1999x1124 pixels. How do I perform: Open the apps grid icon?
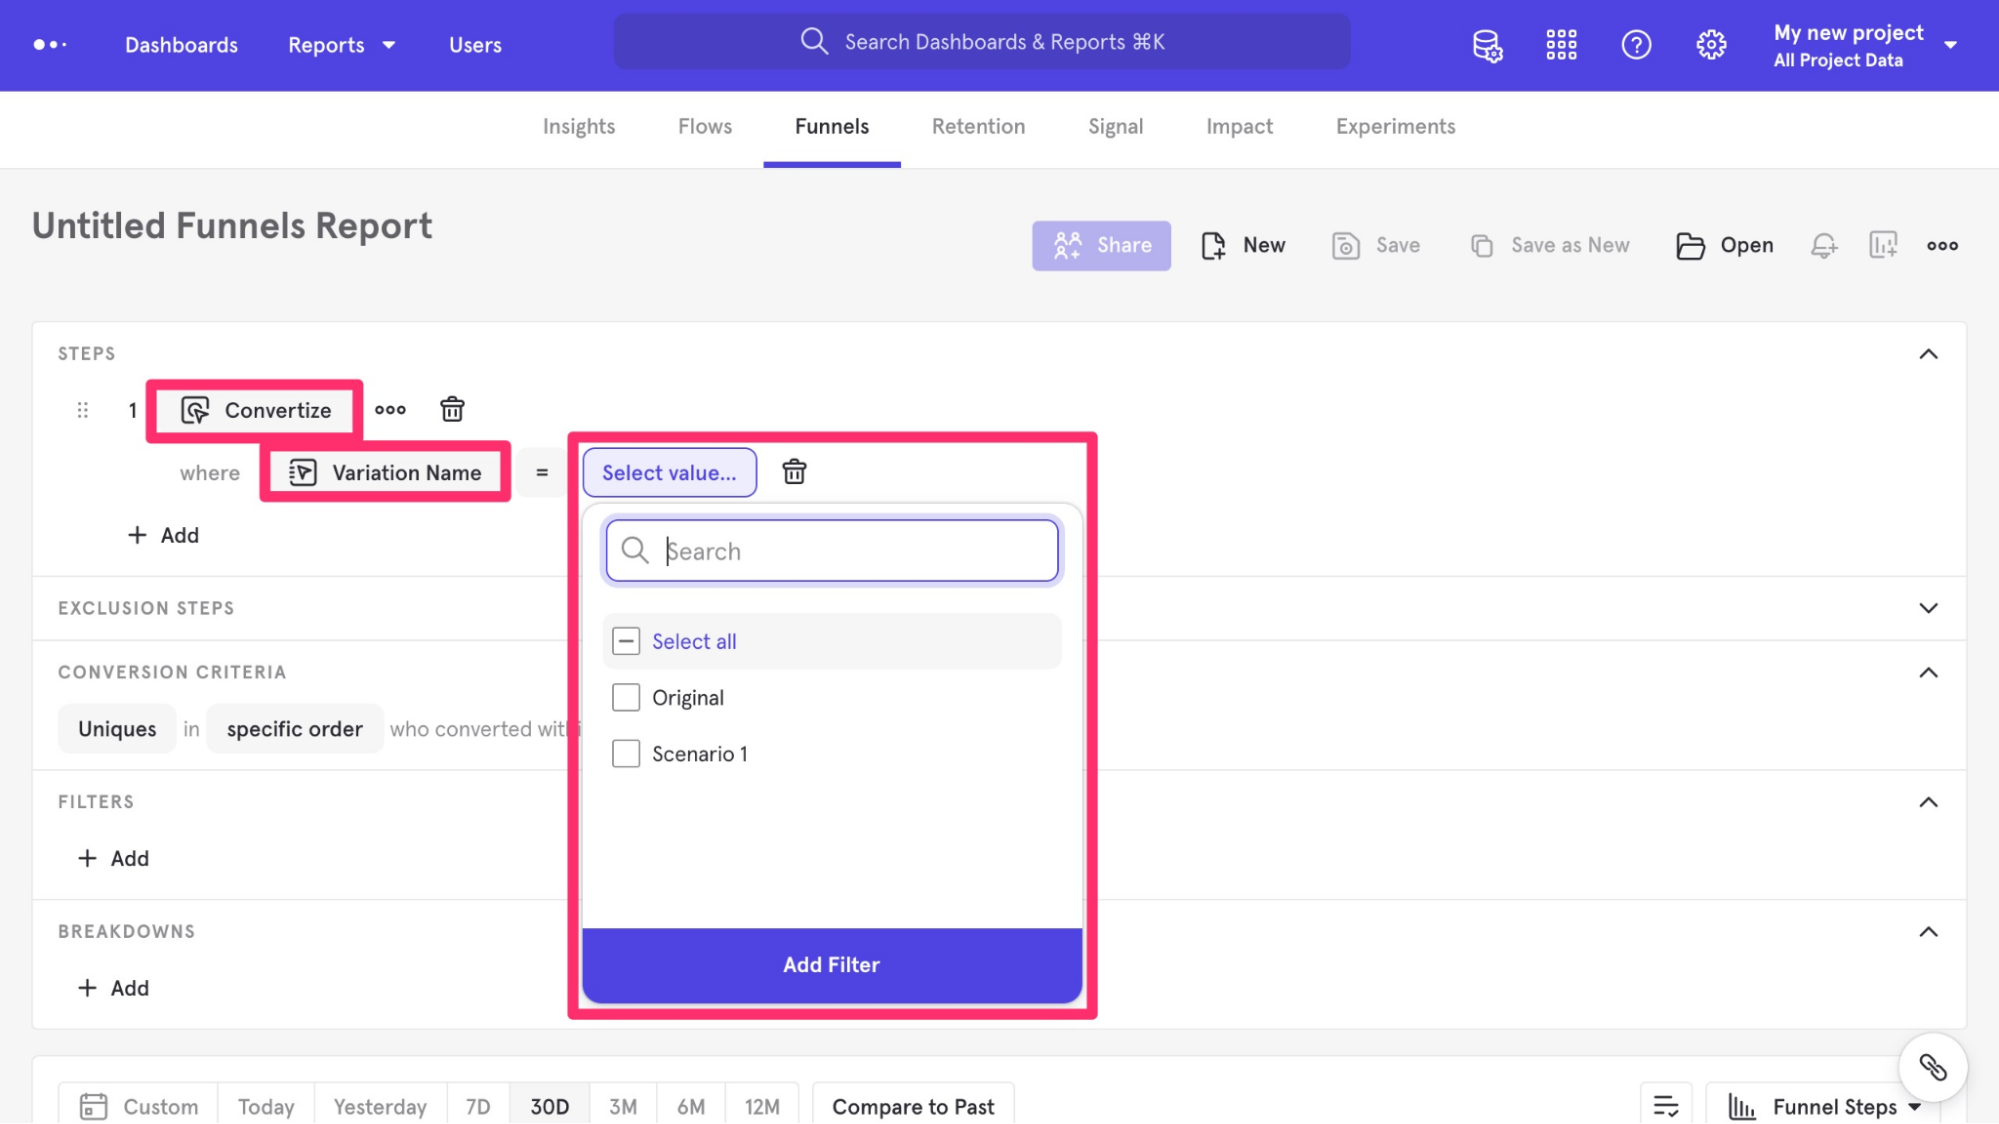click(1561, 45)
